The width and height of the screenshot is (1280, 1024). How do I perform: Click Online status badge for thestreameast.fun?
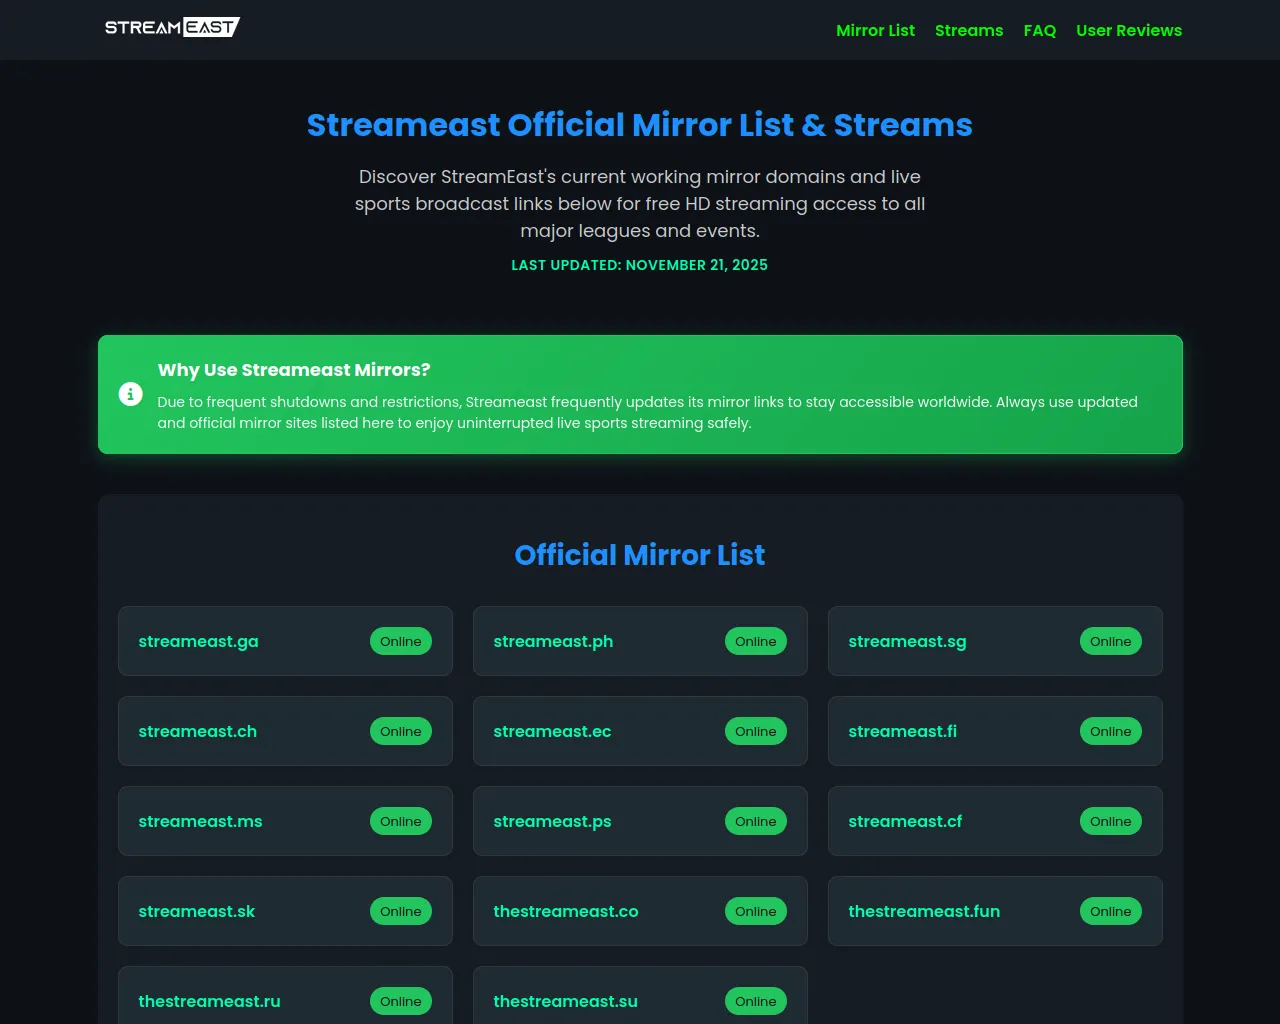pyautogui.click(x=1110, y=911)
